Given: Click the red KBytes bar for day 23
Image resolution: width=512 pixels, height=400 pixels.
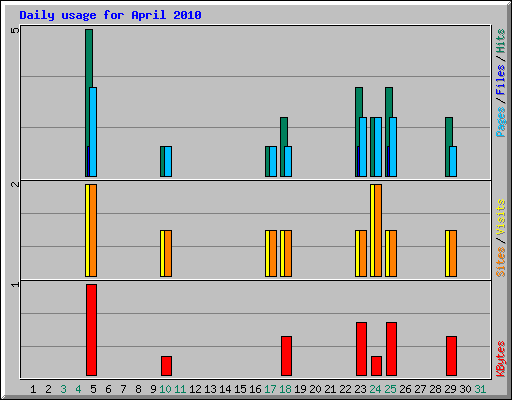Looking at the screenshot, I should coord(361,349).
